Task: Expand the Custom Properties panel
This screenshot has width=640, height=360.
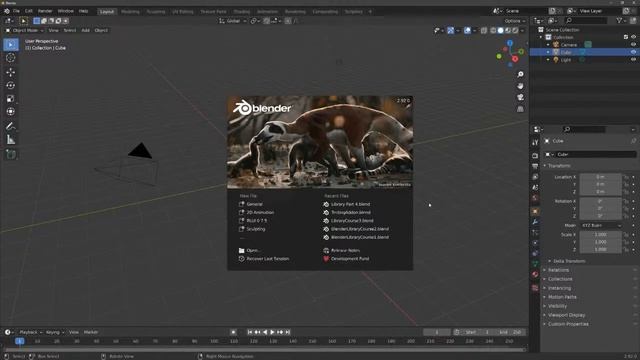Action: (568, 324)
